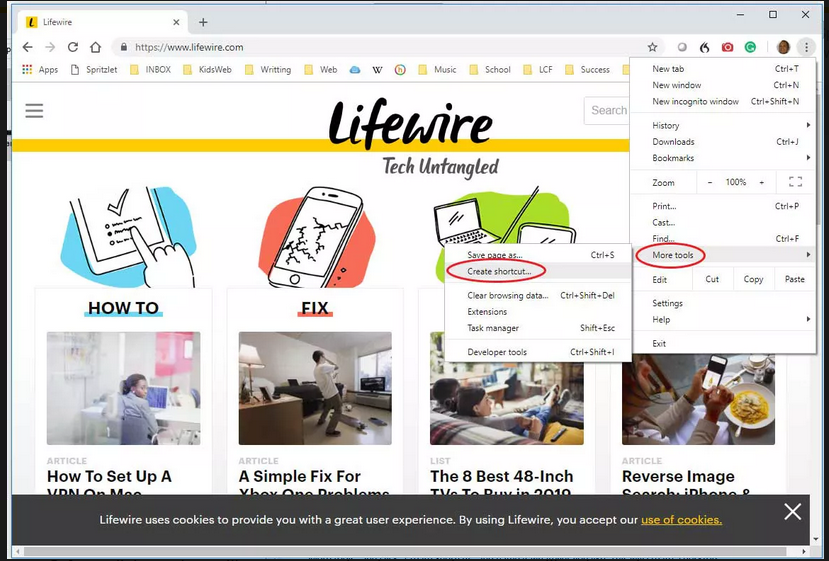Close the cookie notice banner

(x=793, y=511)
